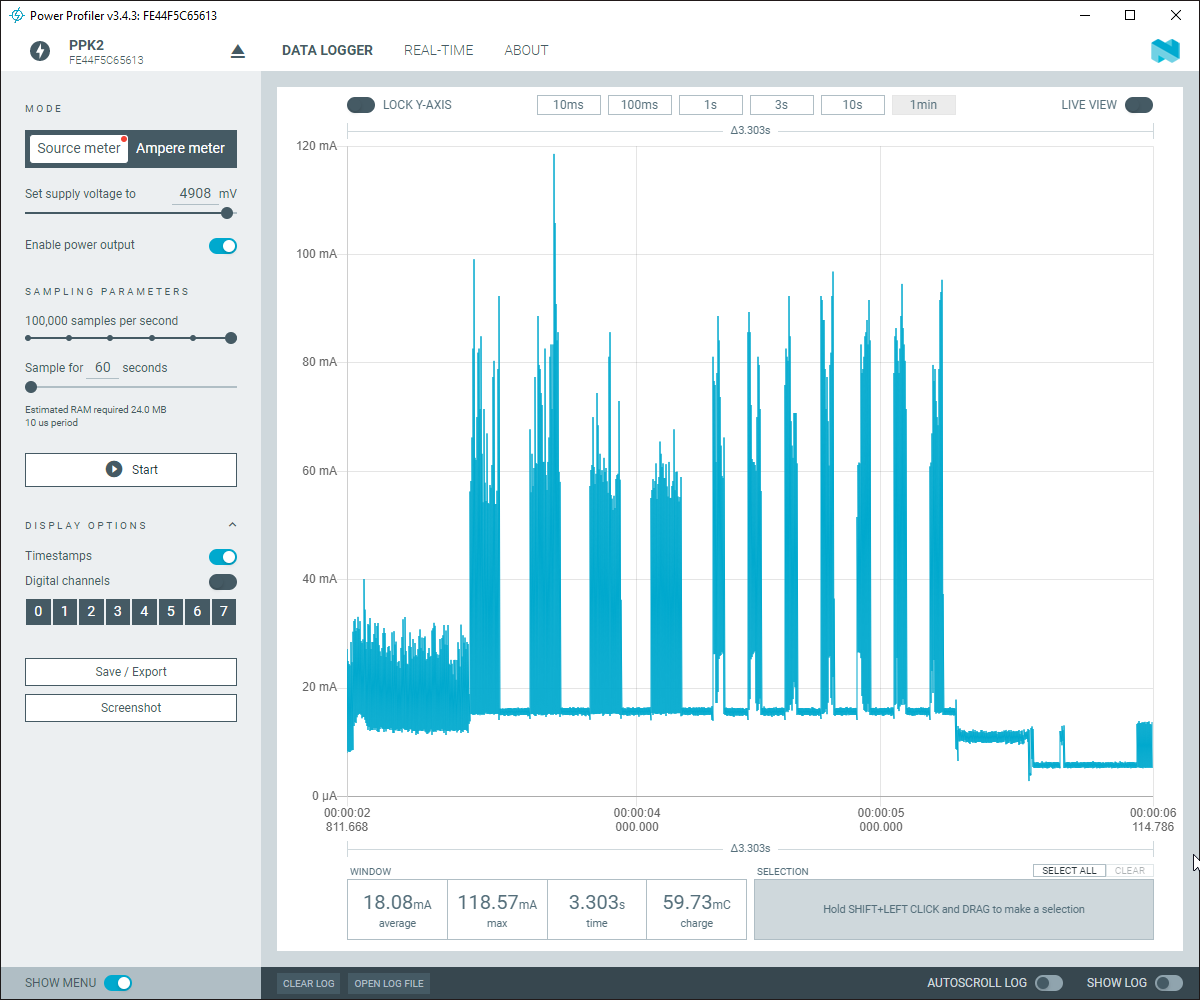Enable digital channel 7
The width and height of the screenshot is (1200, 1000).
224,611
